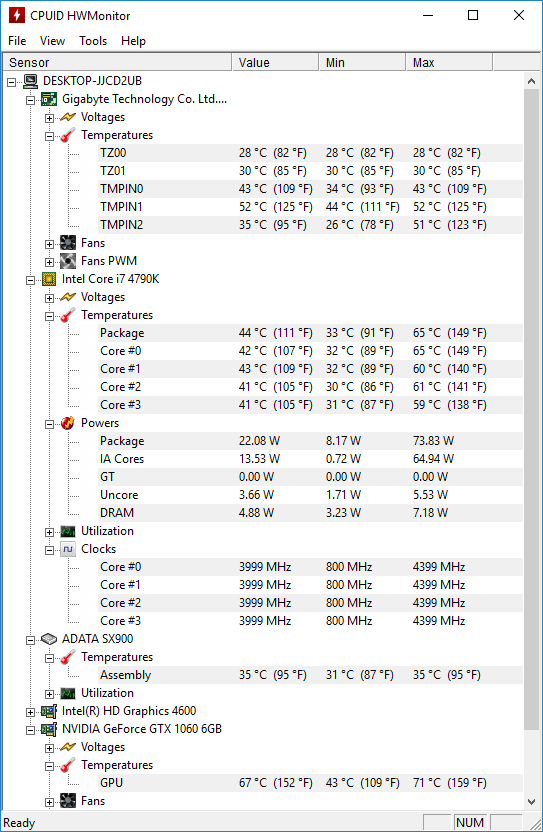Select the TZ00 temperature row
Viewport: 543px width, 832px height.
tap(311, 153)
